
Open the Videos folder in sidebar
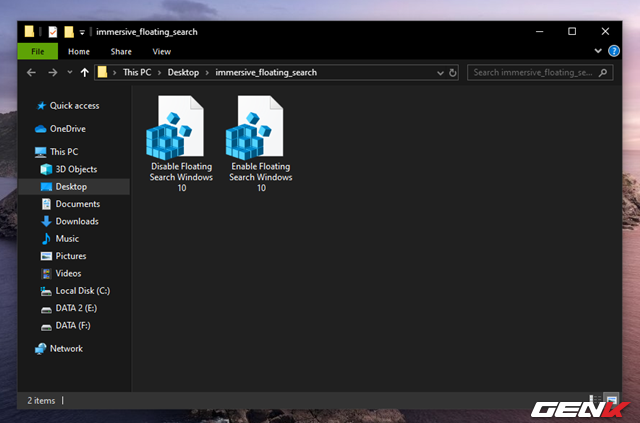61,273
